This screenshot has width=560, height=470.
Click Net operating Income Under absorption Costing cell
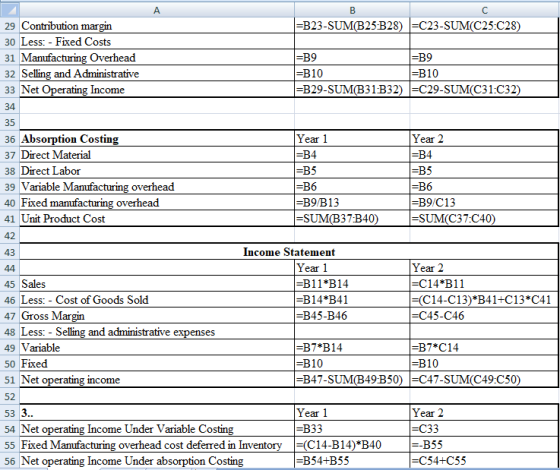point(157,461)
